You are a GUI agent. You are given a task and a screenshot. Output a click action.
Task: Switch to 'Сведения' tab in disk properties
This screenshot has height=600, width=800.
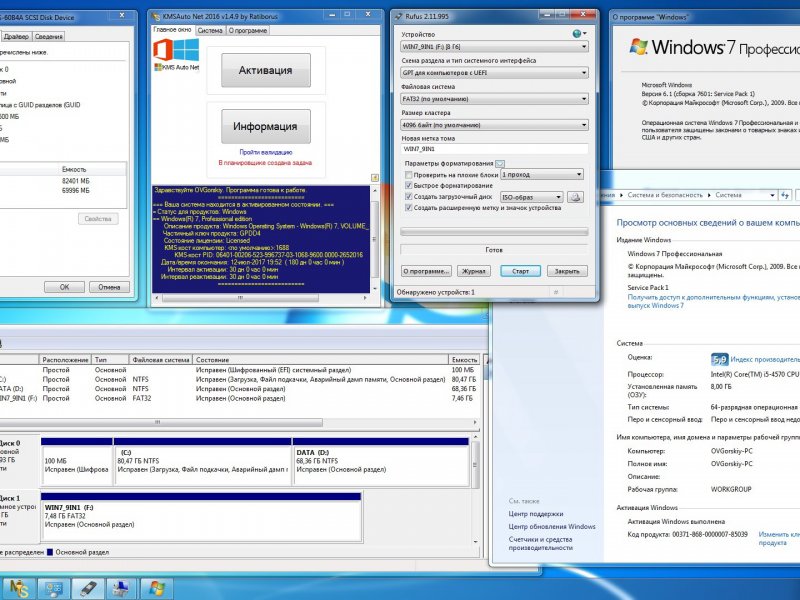tap(49, 36)
